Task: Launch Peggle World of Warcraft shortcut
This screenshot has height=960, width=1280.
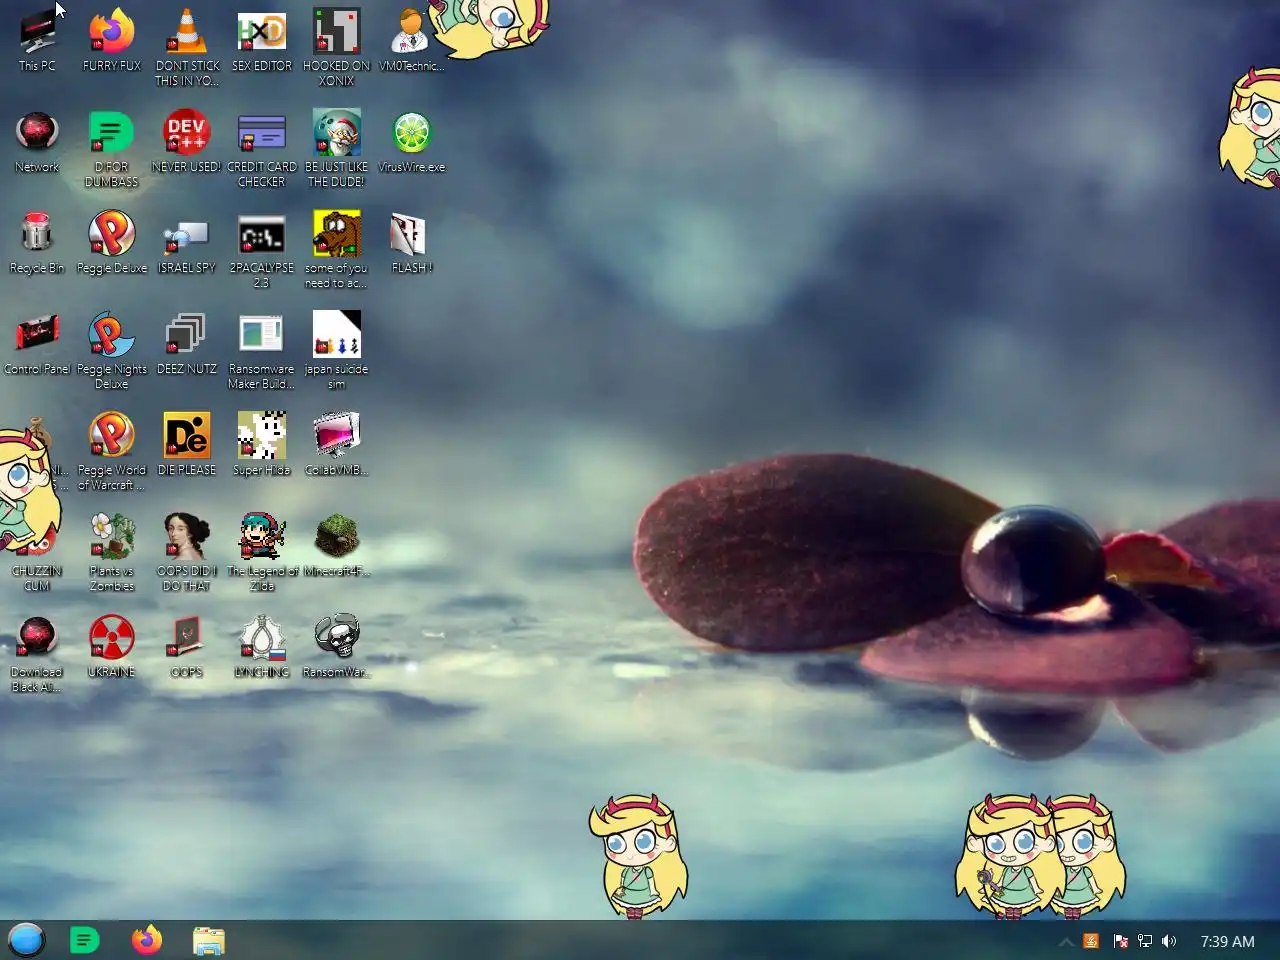Action: click(112, 452)
